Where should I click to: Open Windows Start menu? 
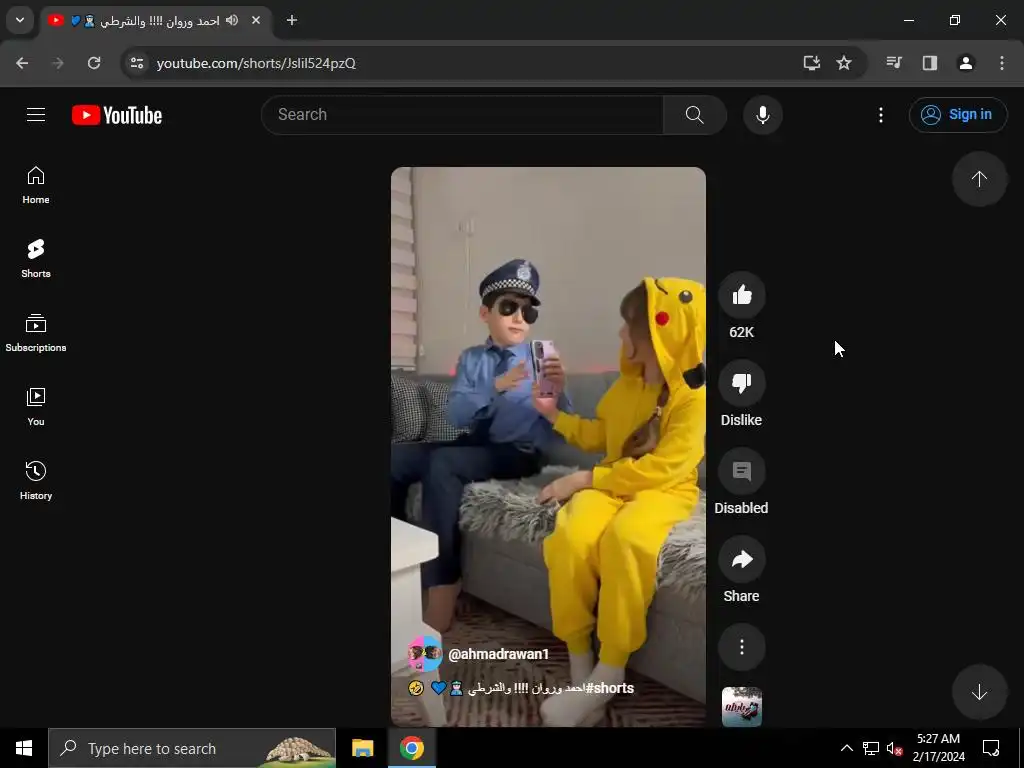pyautogui.click(x=24, y=748)
